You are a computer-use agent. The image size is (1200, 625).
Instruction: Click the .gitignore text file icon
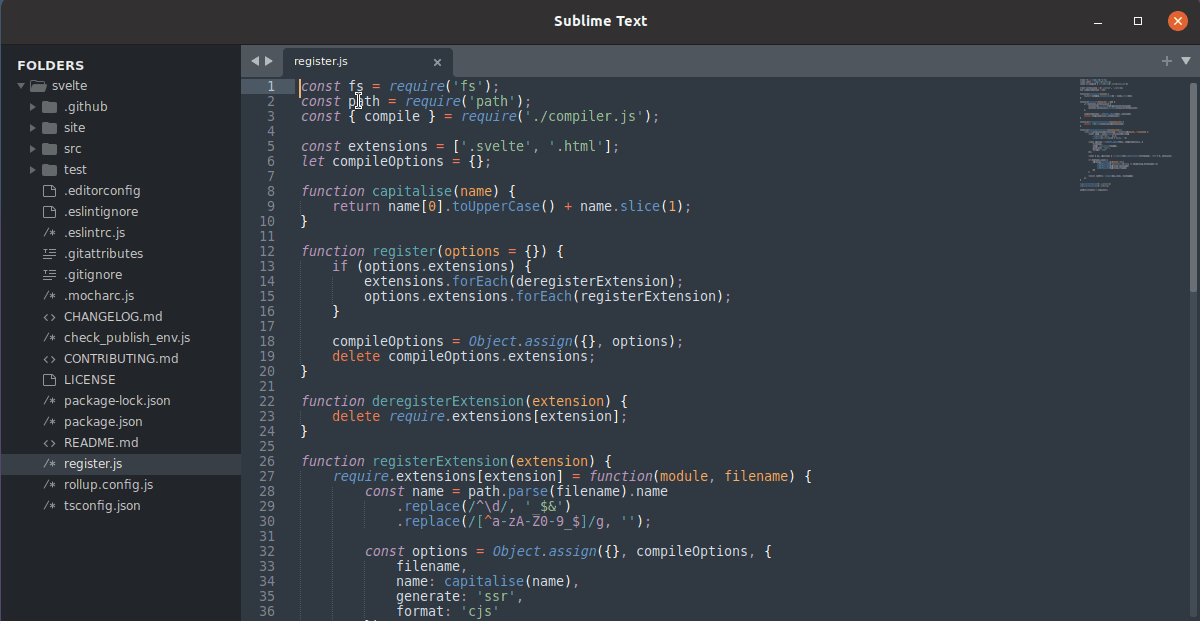[x=50, y=275]
